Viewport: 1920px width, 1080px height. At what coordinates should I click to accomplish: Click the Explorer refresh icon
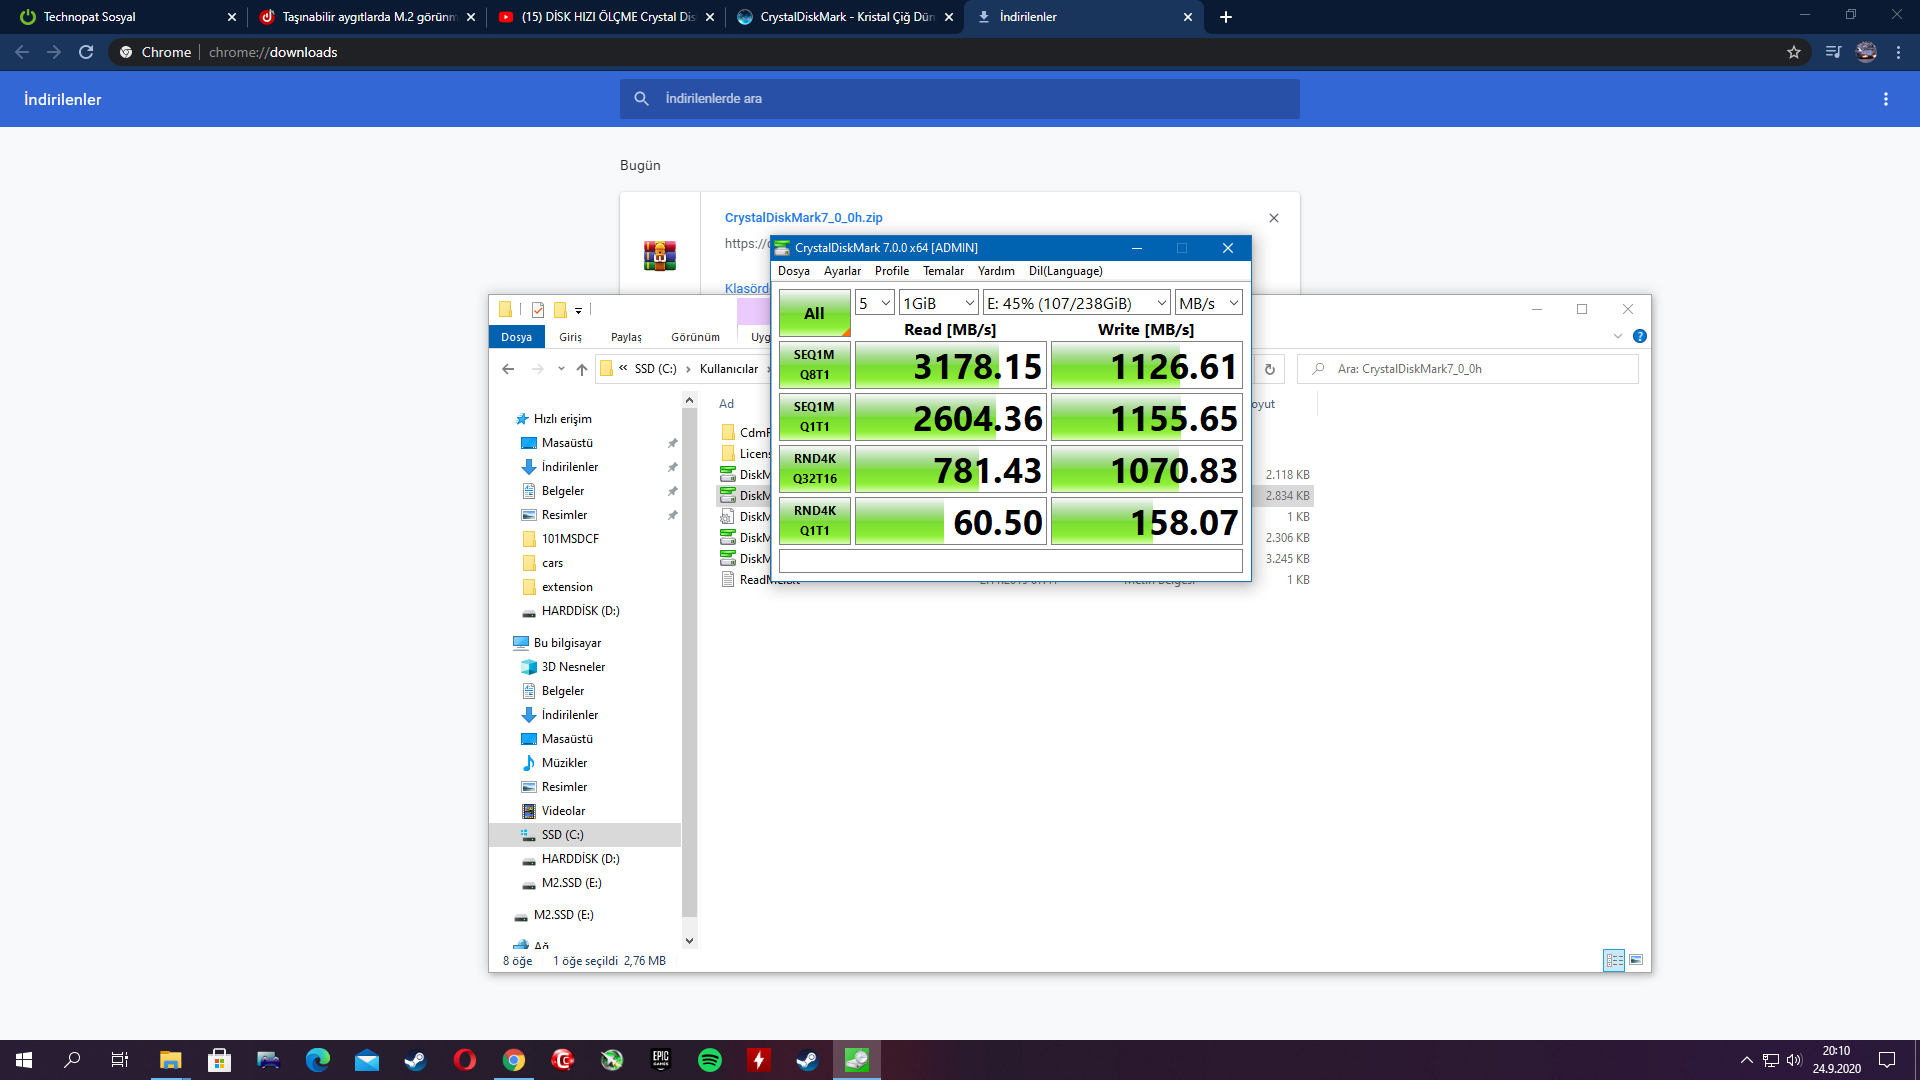point(1269,369)
